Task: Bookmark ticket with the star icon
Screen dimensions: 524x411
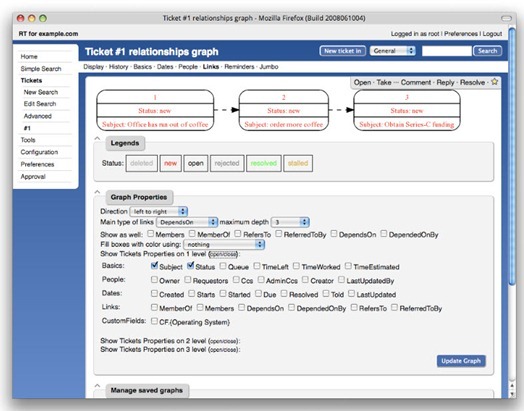Action: pyautogui.click(x=494, y=82)
